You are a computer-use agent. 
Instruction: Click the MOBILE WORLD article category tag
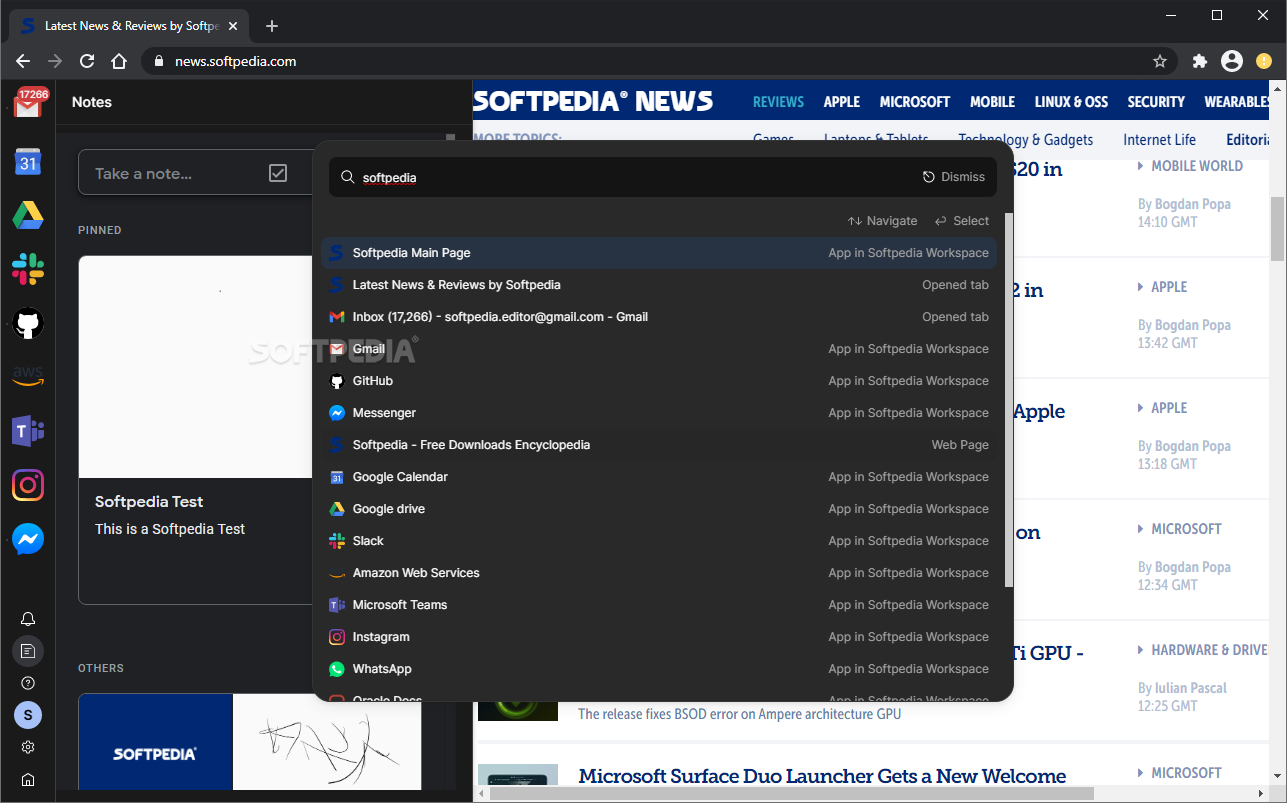tap(1197, 166)
